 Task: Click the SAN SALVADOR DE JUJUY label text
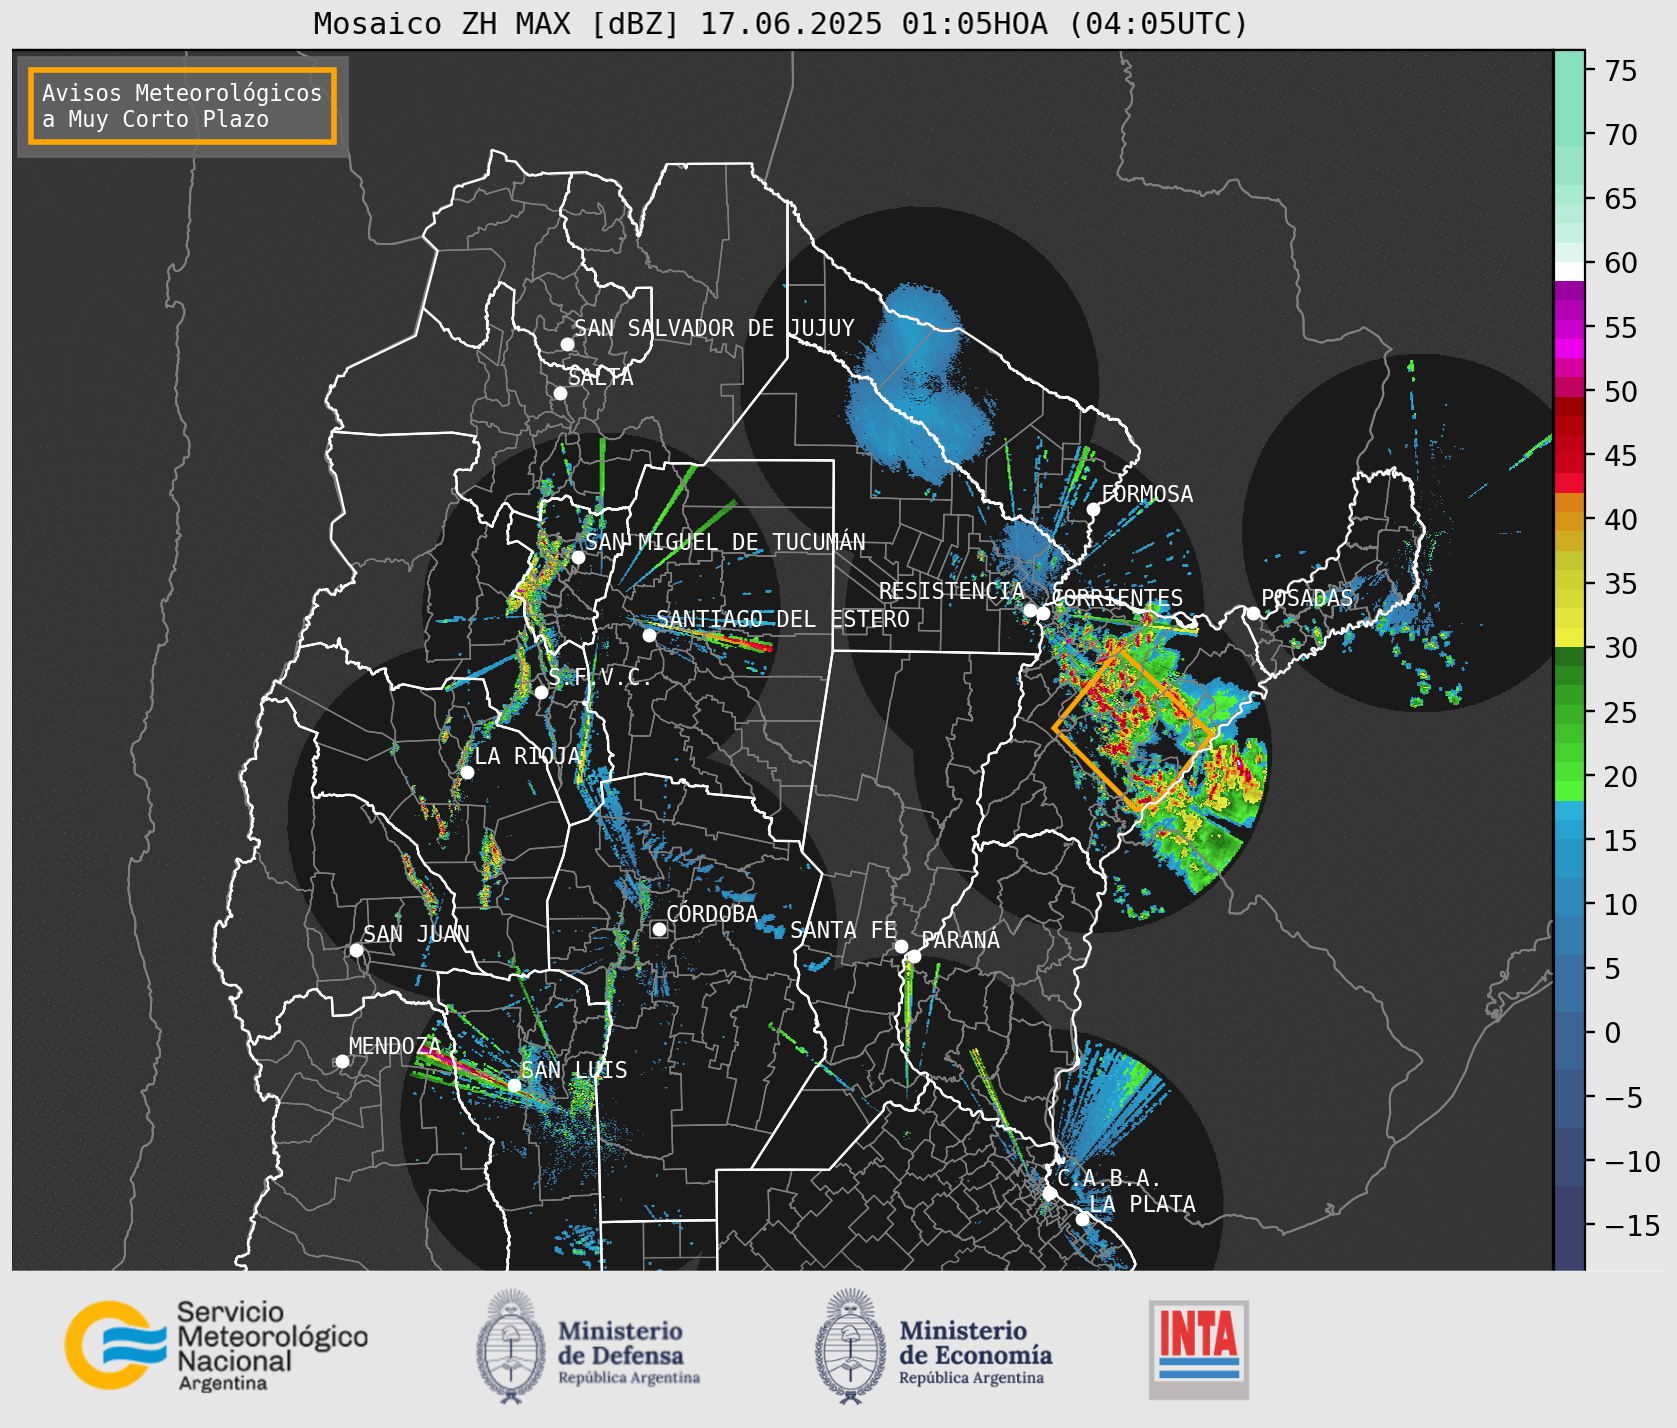pyautogui.click(x=714, y=328)
